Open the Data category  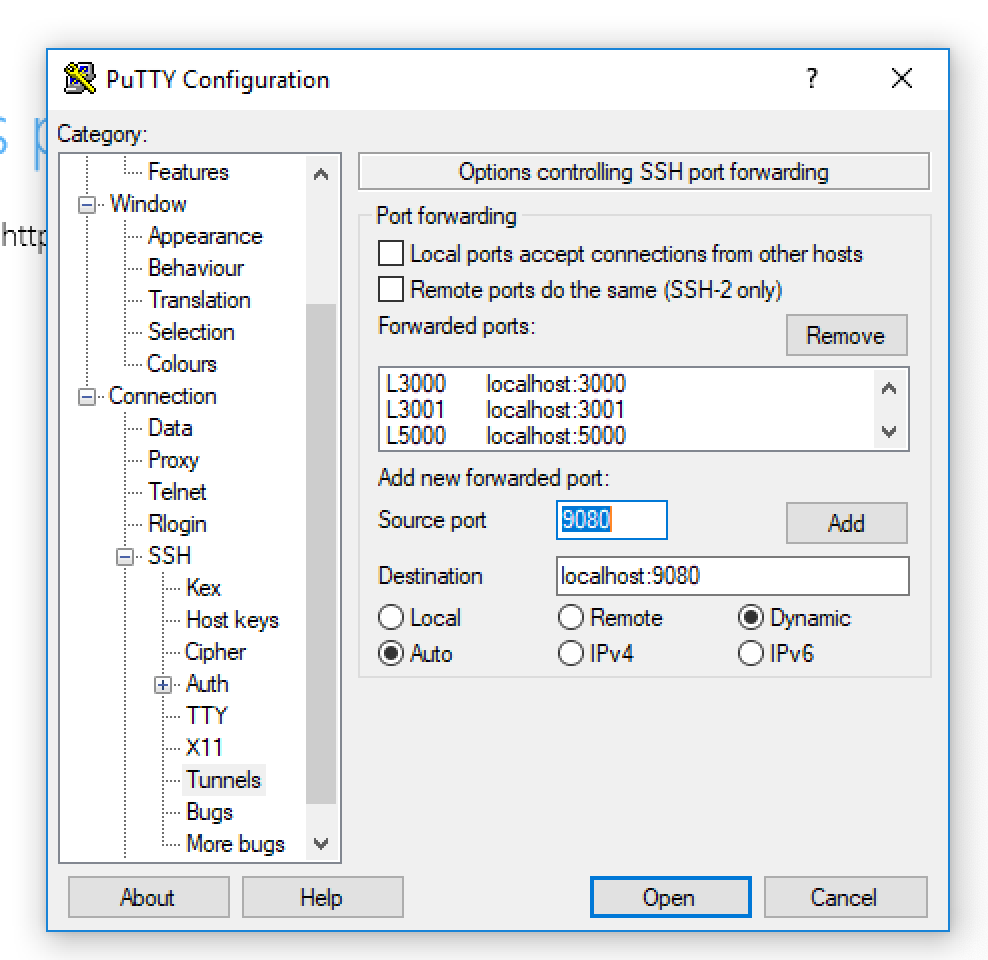(170, 428)
